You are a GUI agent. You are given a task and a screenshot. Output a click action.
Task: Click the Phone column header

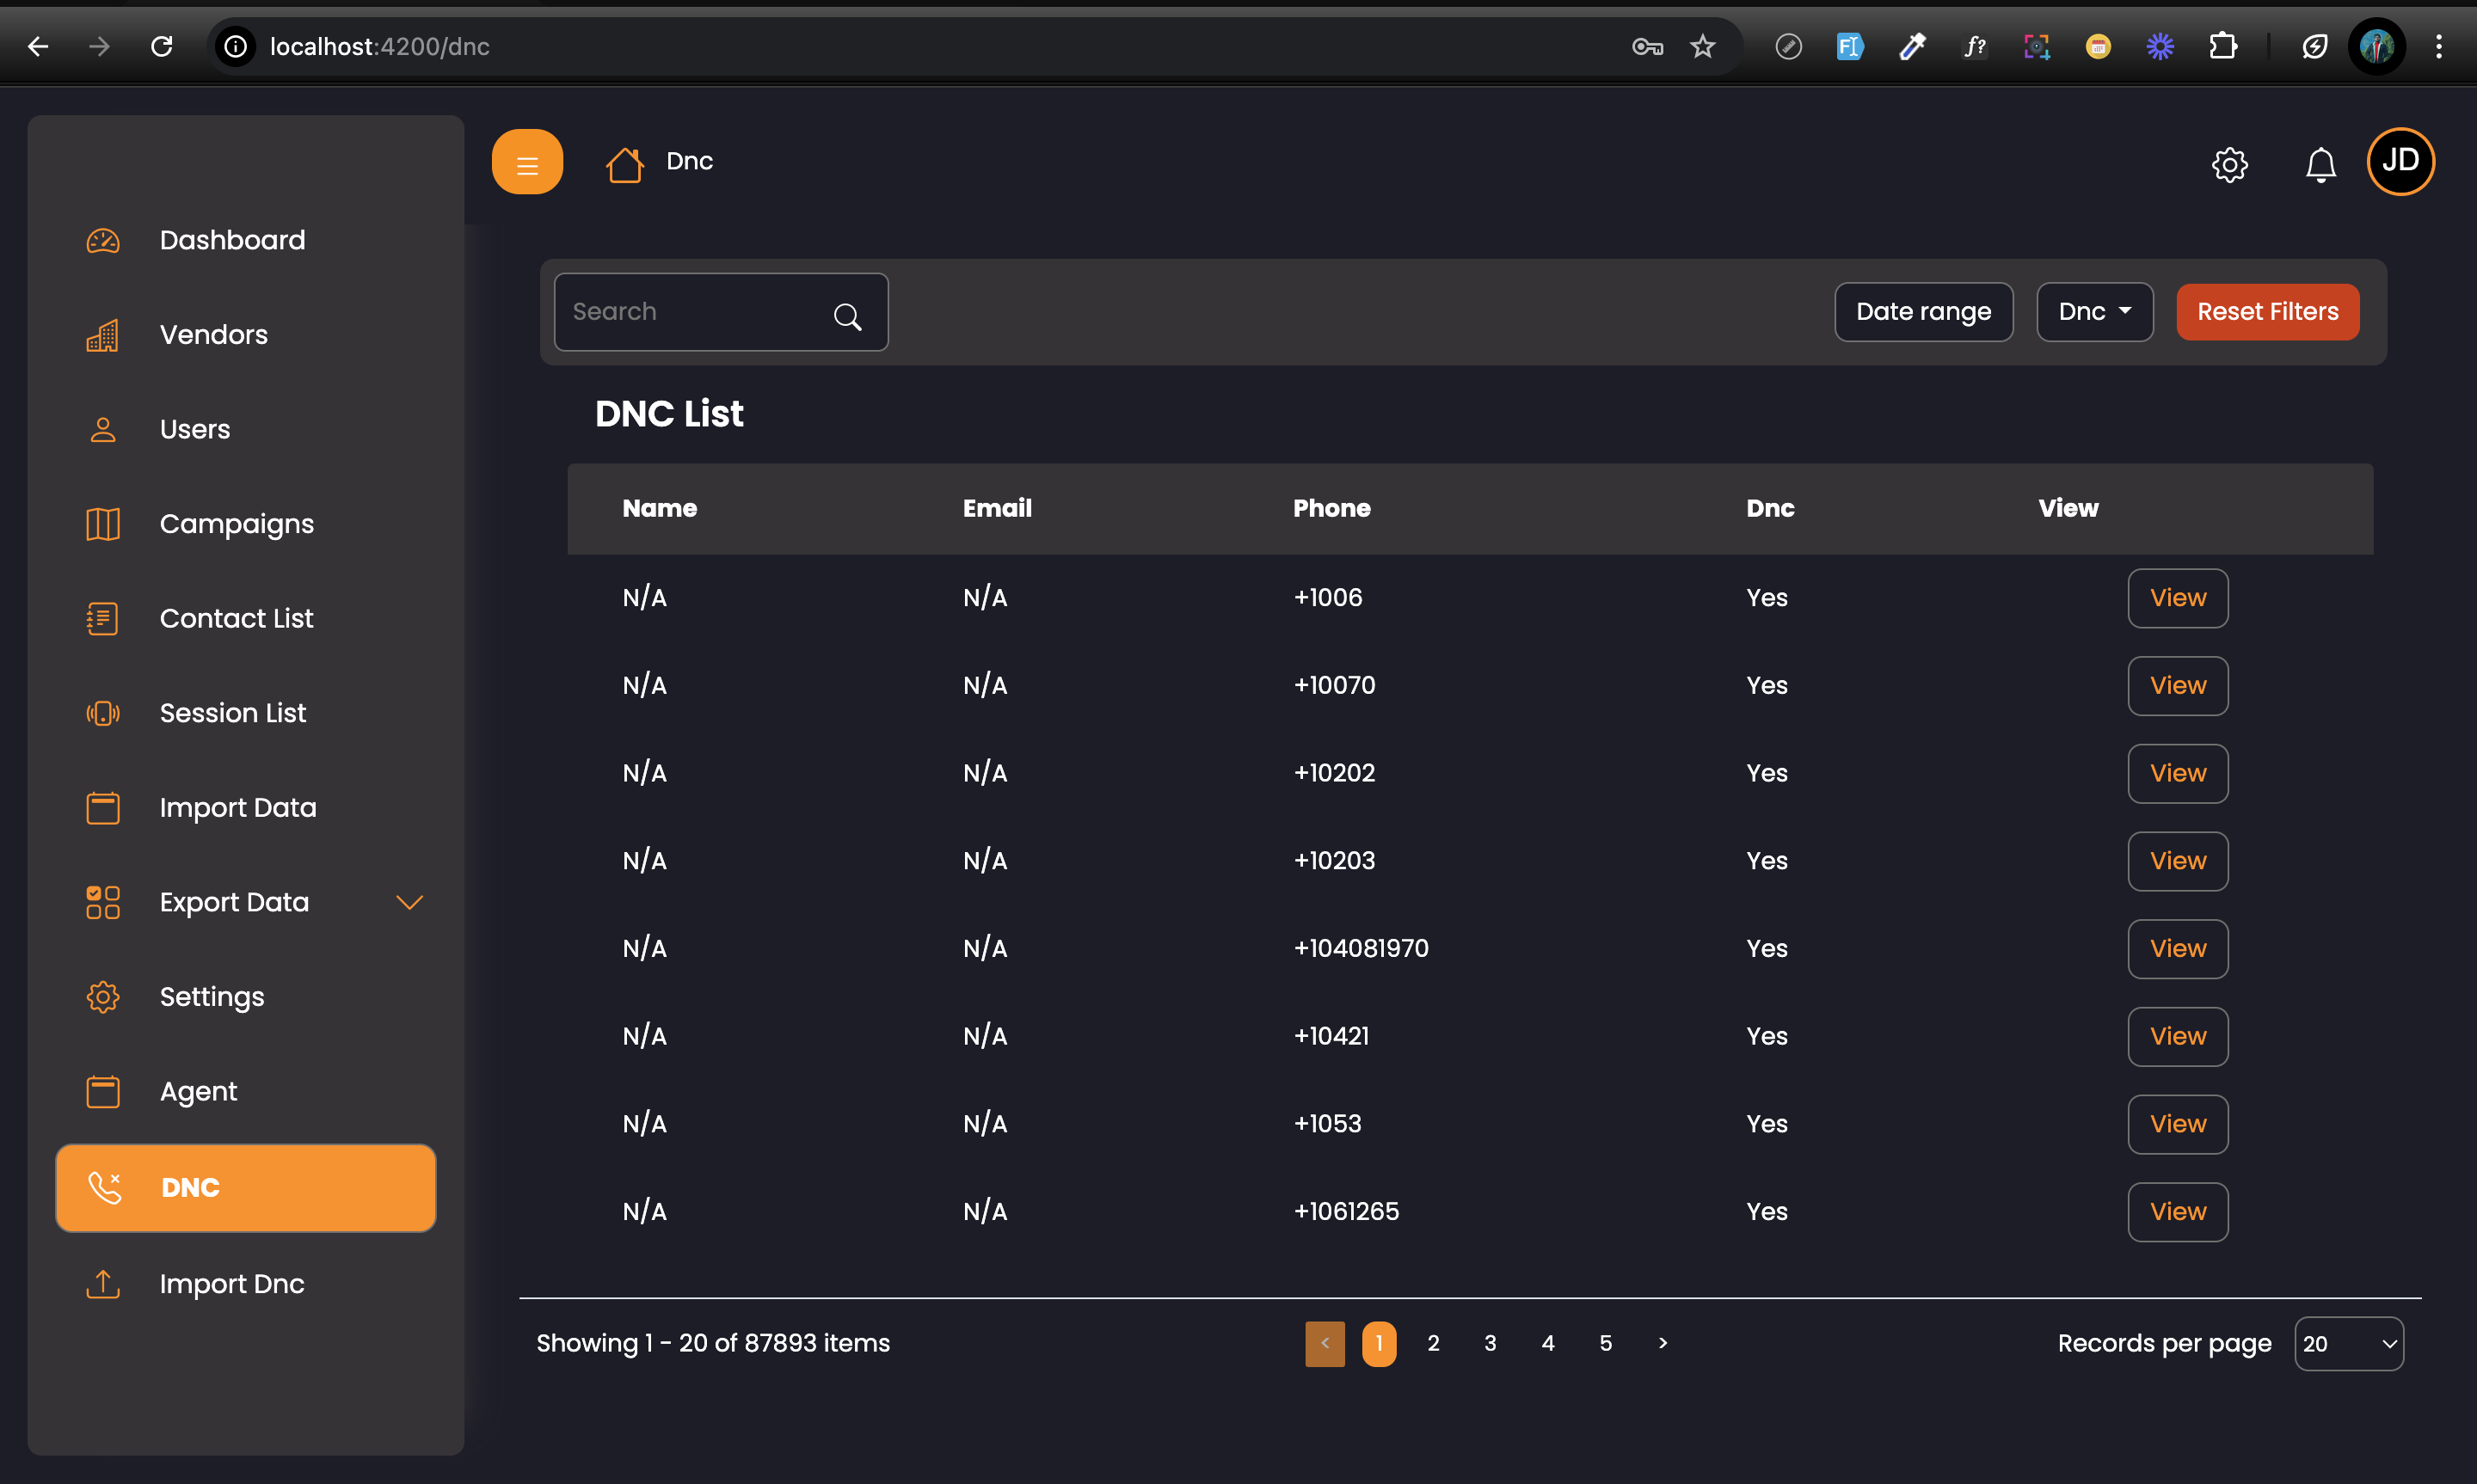click(1331, 508)
